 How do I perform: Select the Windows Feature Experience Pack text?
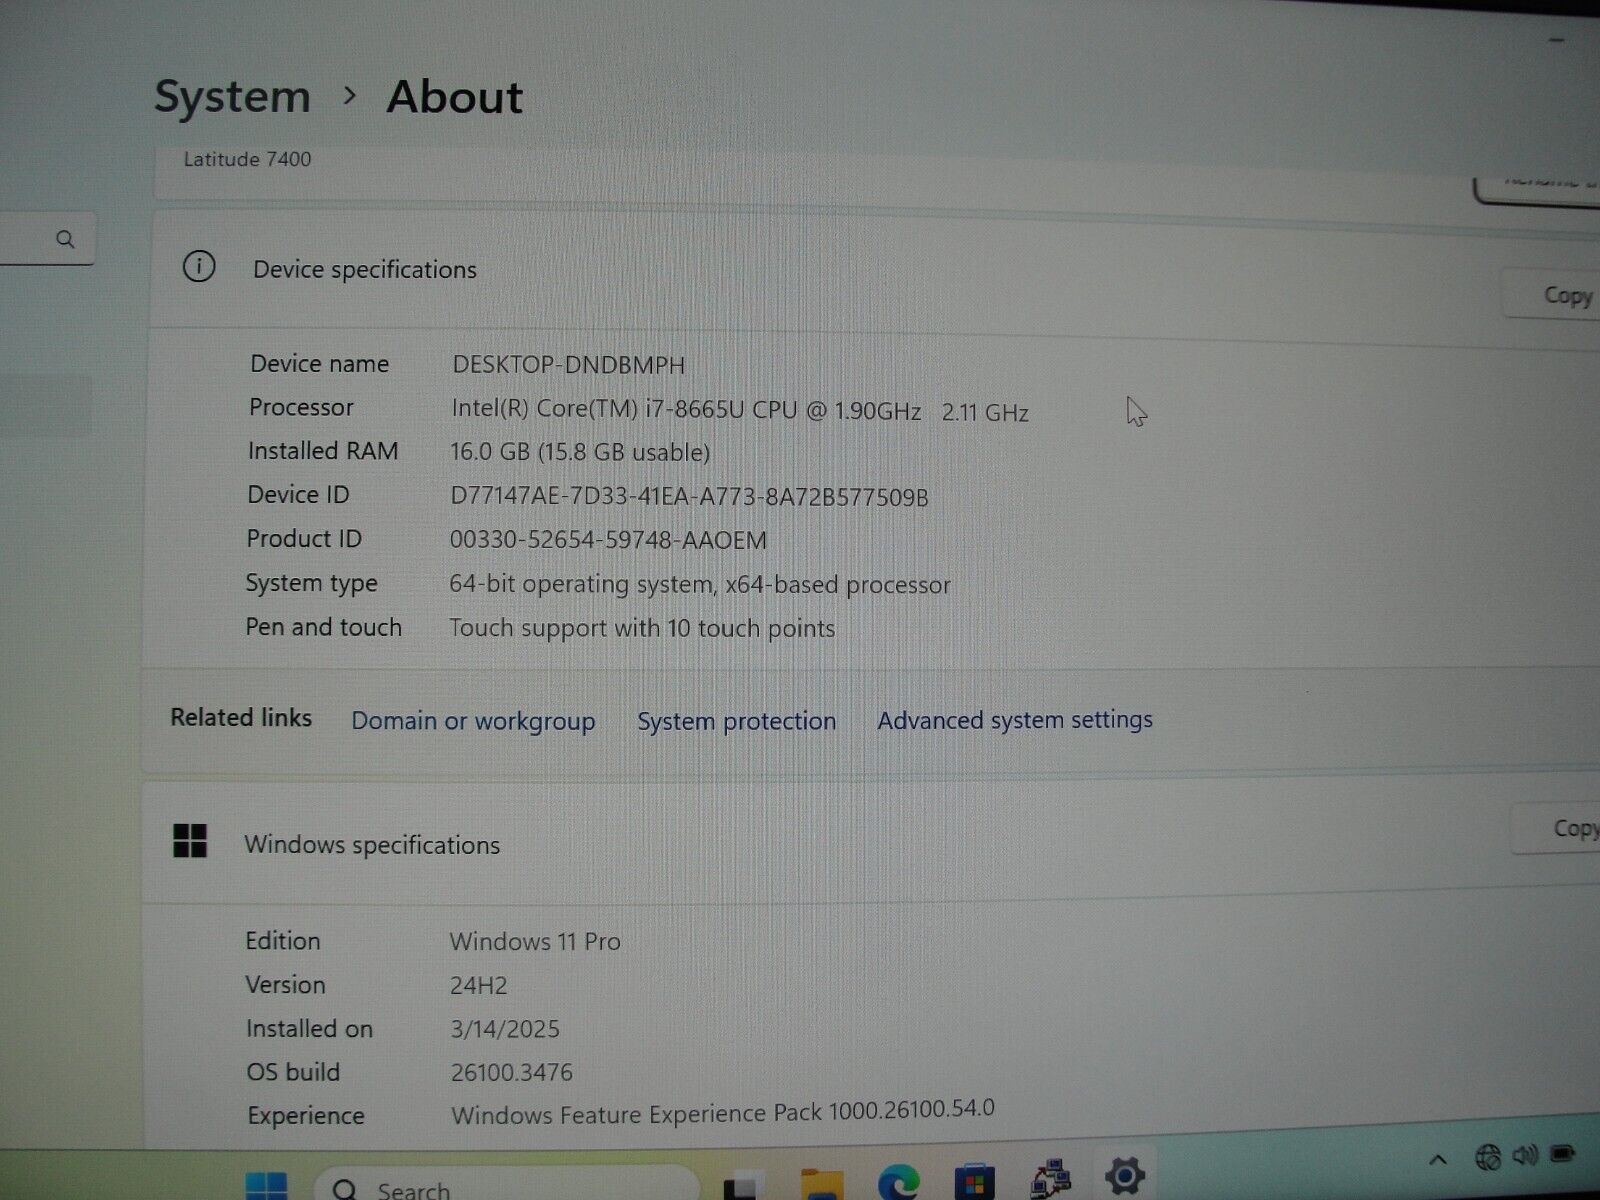click(x=723, y=1112)
